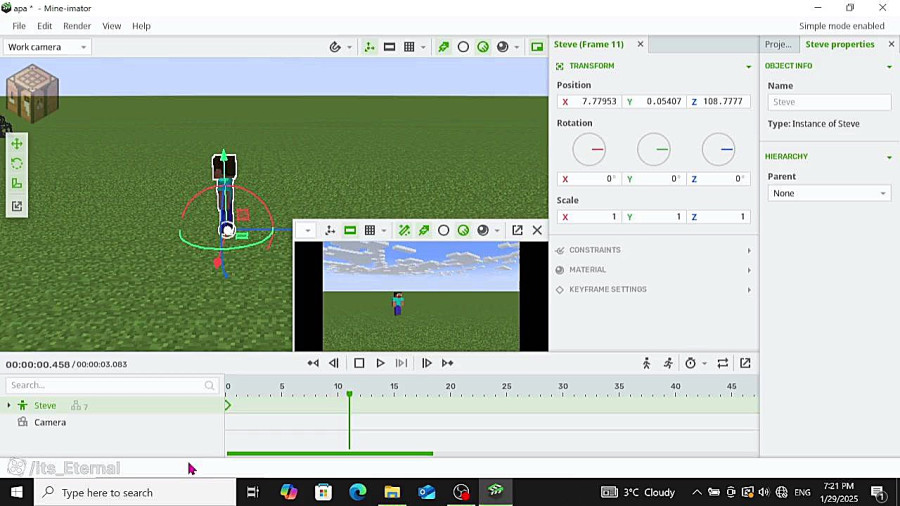This screenshot has width=900, height=506.
Task: Expand the Steve tree item
Action: point(9,406)
